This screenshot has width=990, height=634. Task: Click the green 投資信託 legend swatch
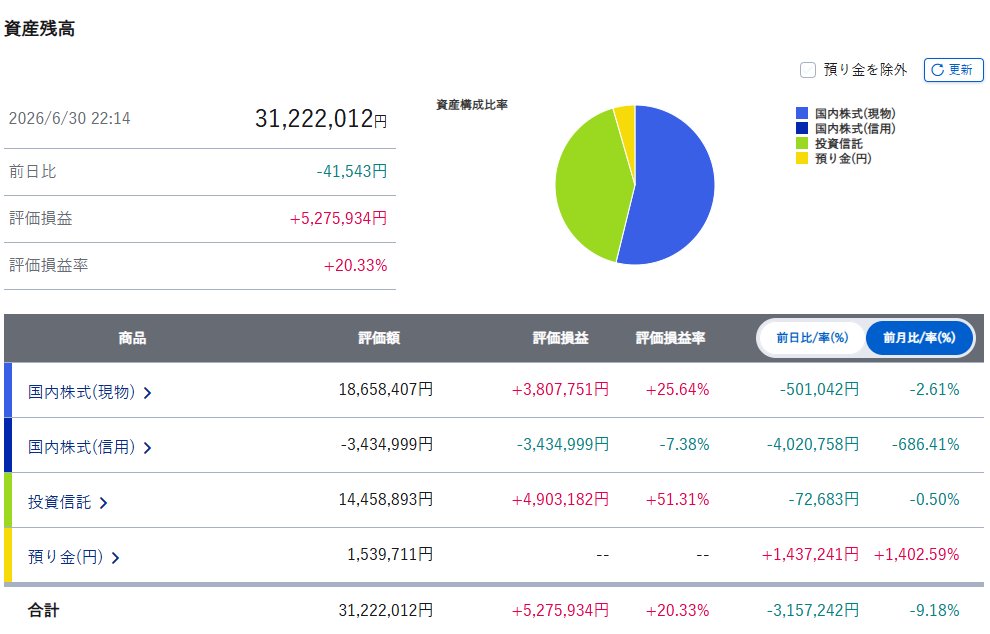click(802, 143)
